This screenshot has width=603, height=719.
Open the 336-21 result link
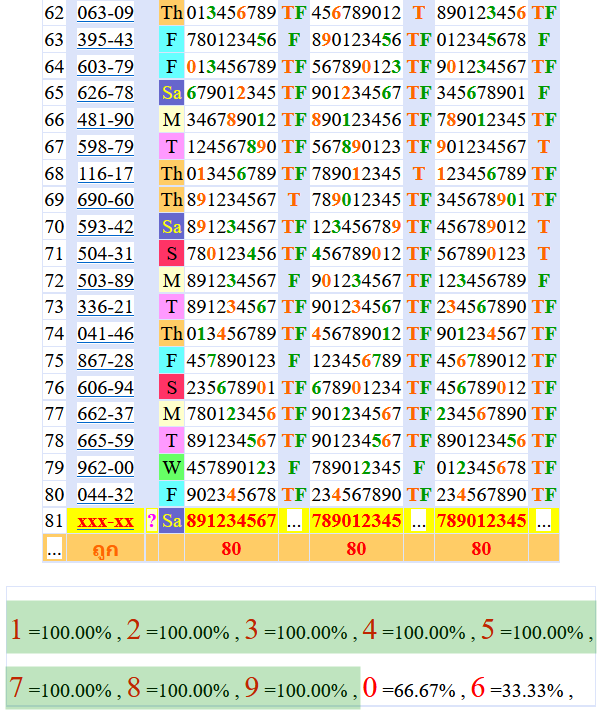click(105, 307)
